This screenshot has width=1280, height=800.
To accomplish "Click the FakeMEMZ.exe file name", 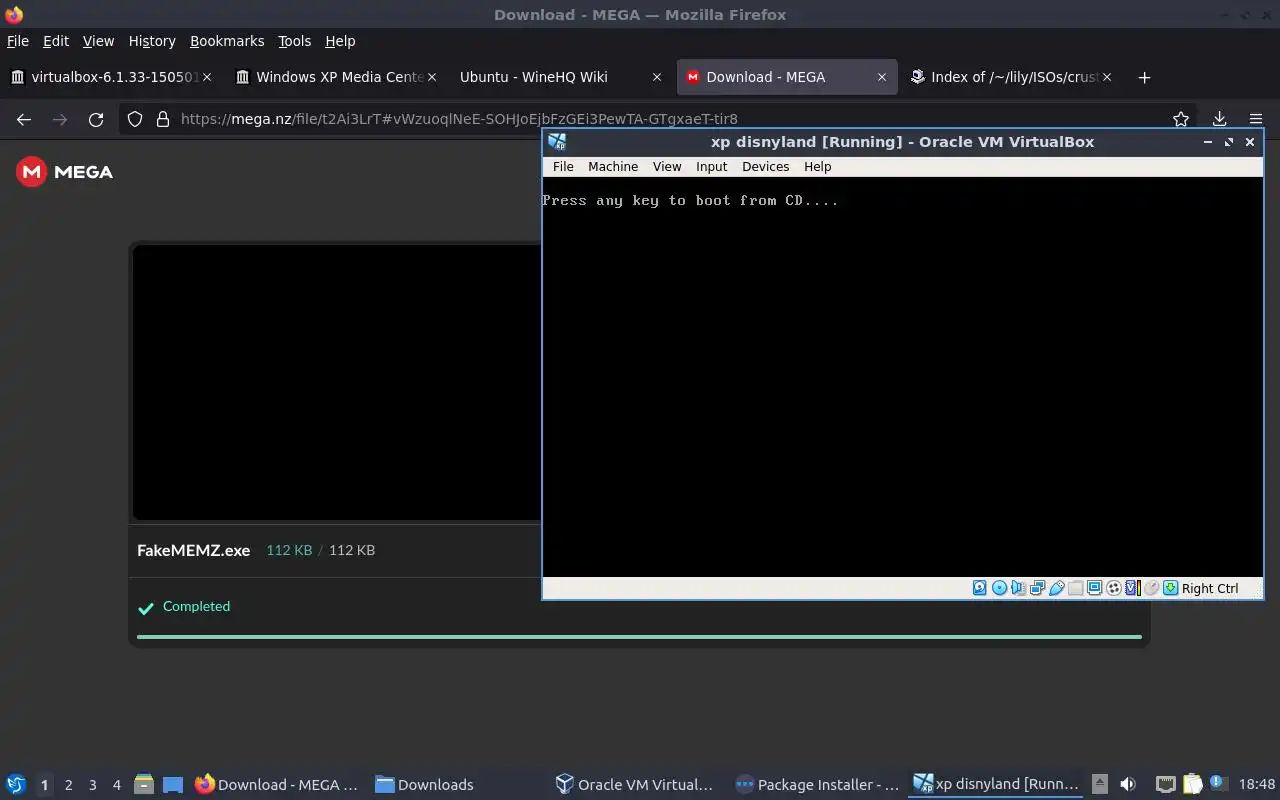I will 194,550.
